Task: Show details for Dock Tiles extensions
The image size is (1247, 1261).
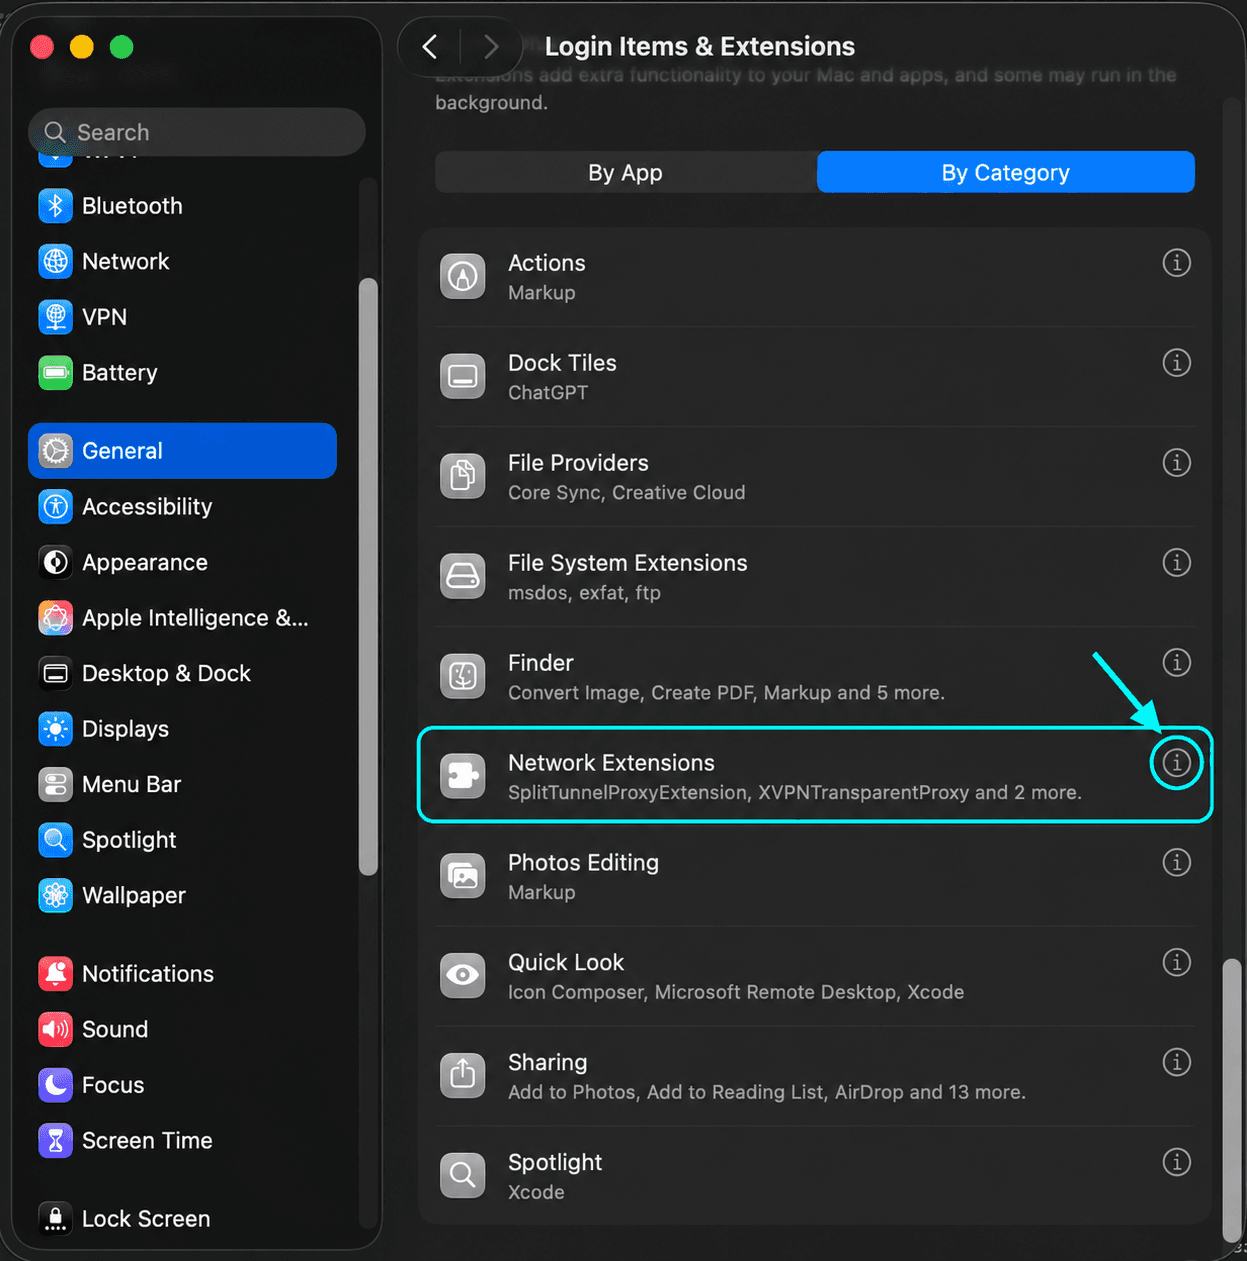Action: point(1176,363)
